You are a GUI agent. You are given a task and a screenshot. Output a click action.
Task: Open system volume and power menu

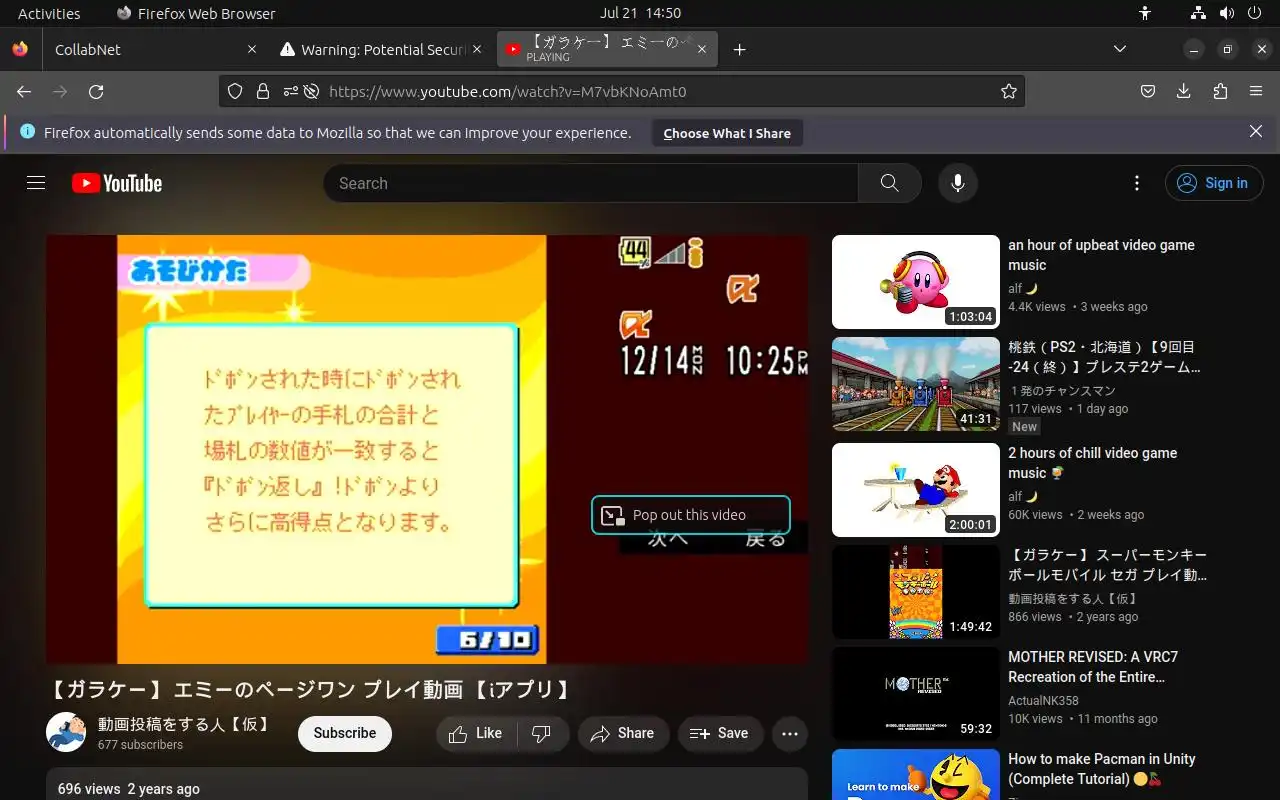tap(1227, 13)
